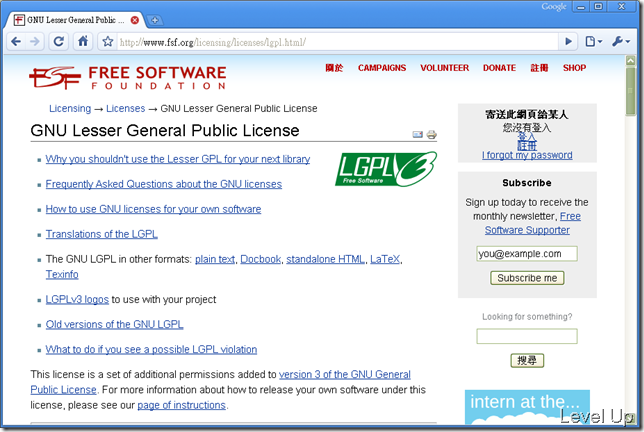The width and height of the screenshot is (644, 432).
Task: Print this page using printer icon
Action: click(432, 134)
